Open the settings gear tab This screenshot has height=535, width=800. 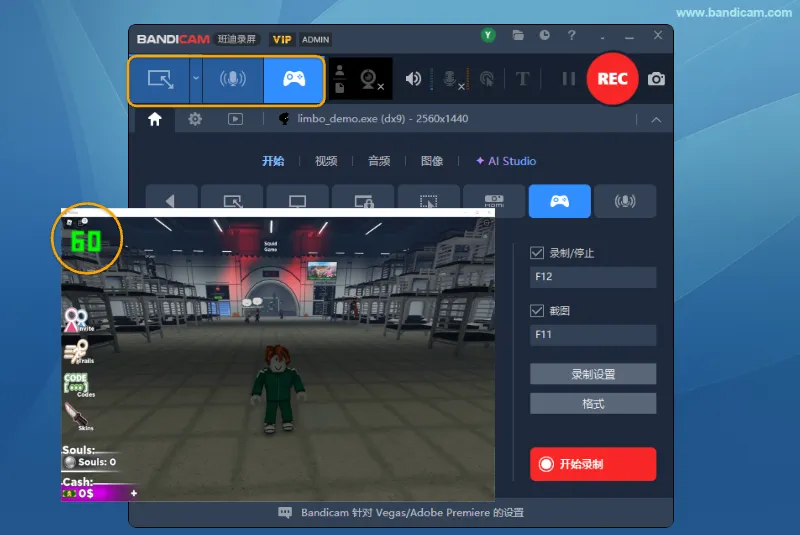195,119
